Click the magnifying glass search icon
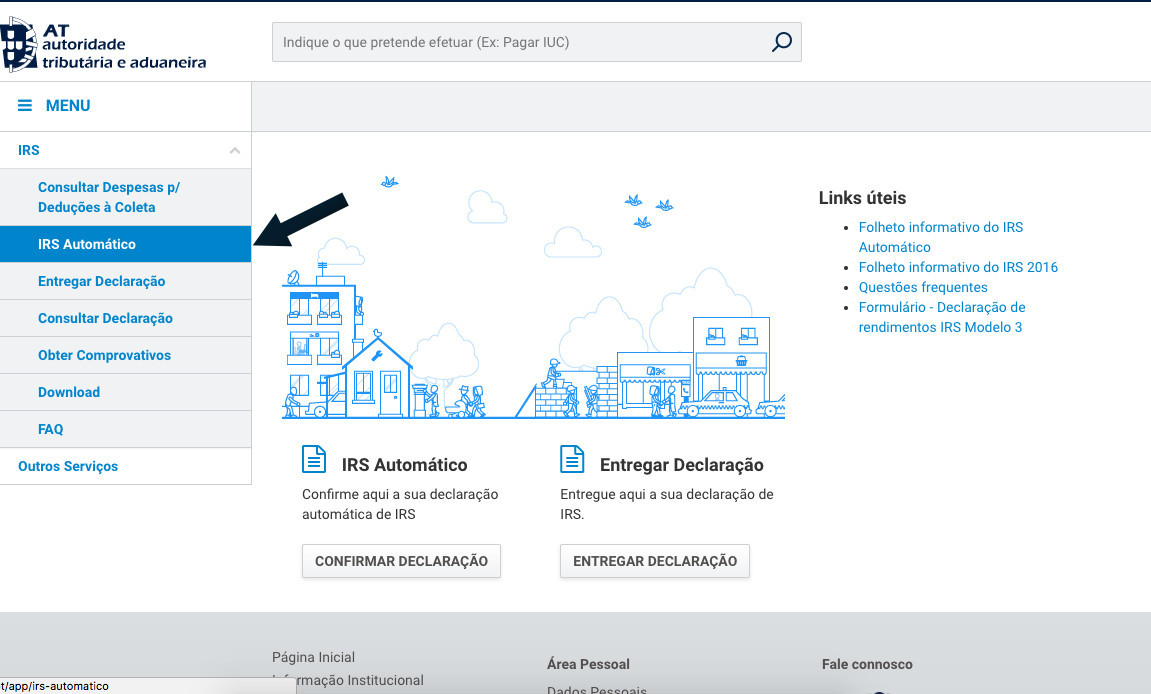Screen dimensions: 1151x694 pyautogui.click(x=782, y=42)
